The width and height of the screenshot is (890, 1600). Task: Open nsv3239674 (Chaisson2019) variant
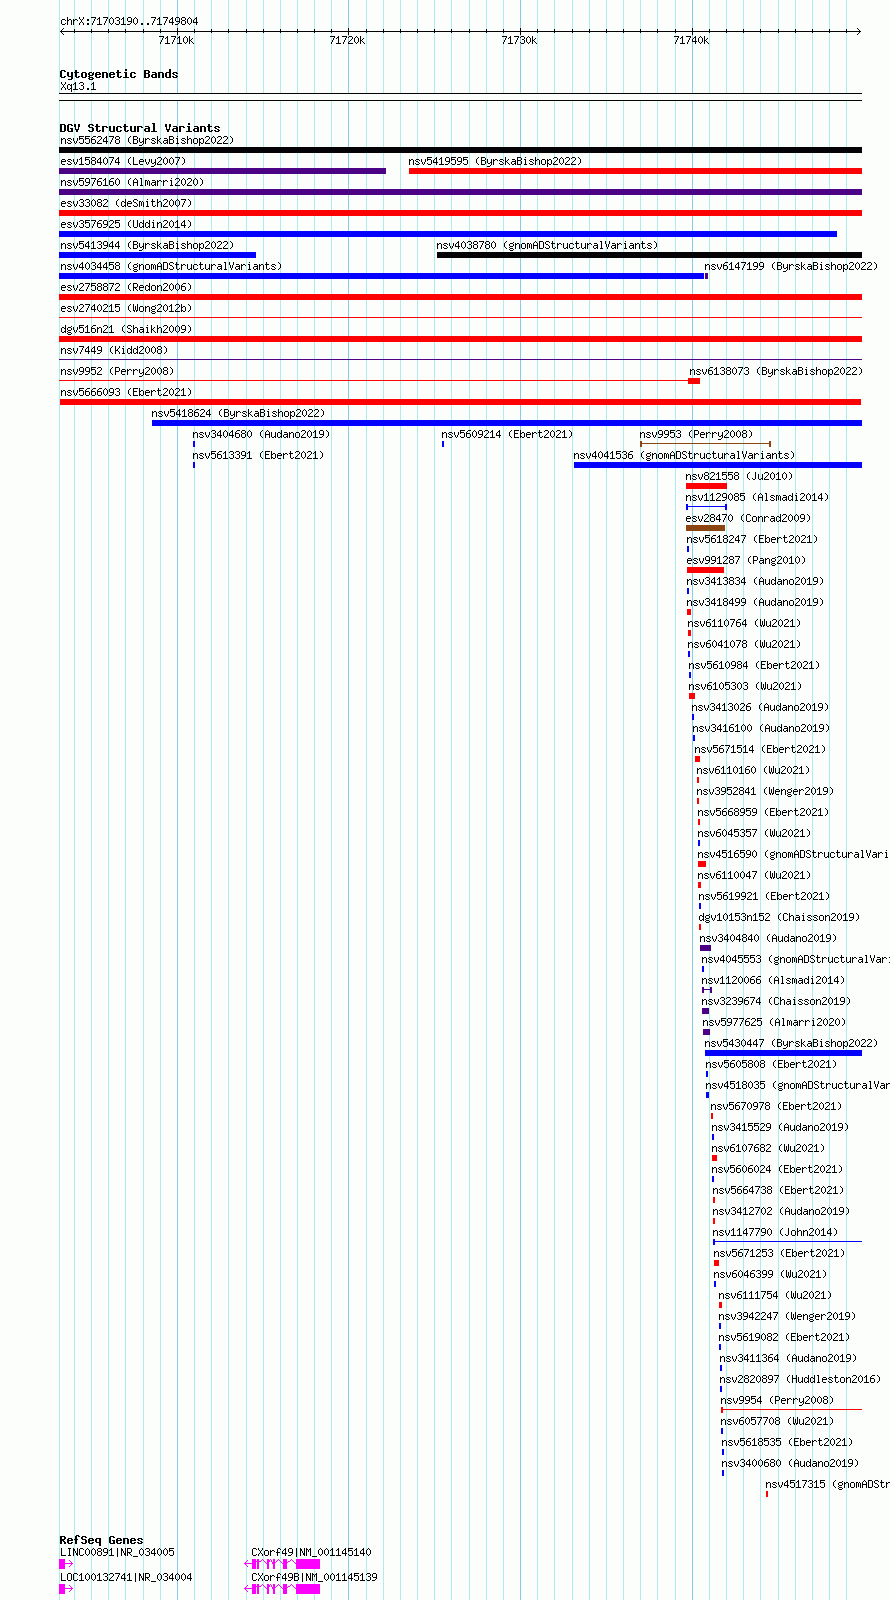[776, 1001]
